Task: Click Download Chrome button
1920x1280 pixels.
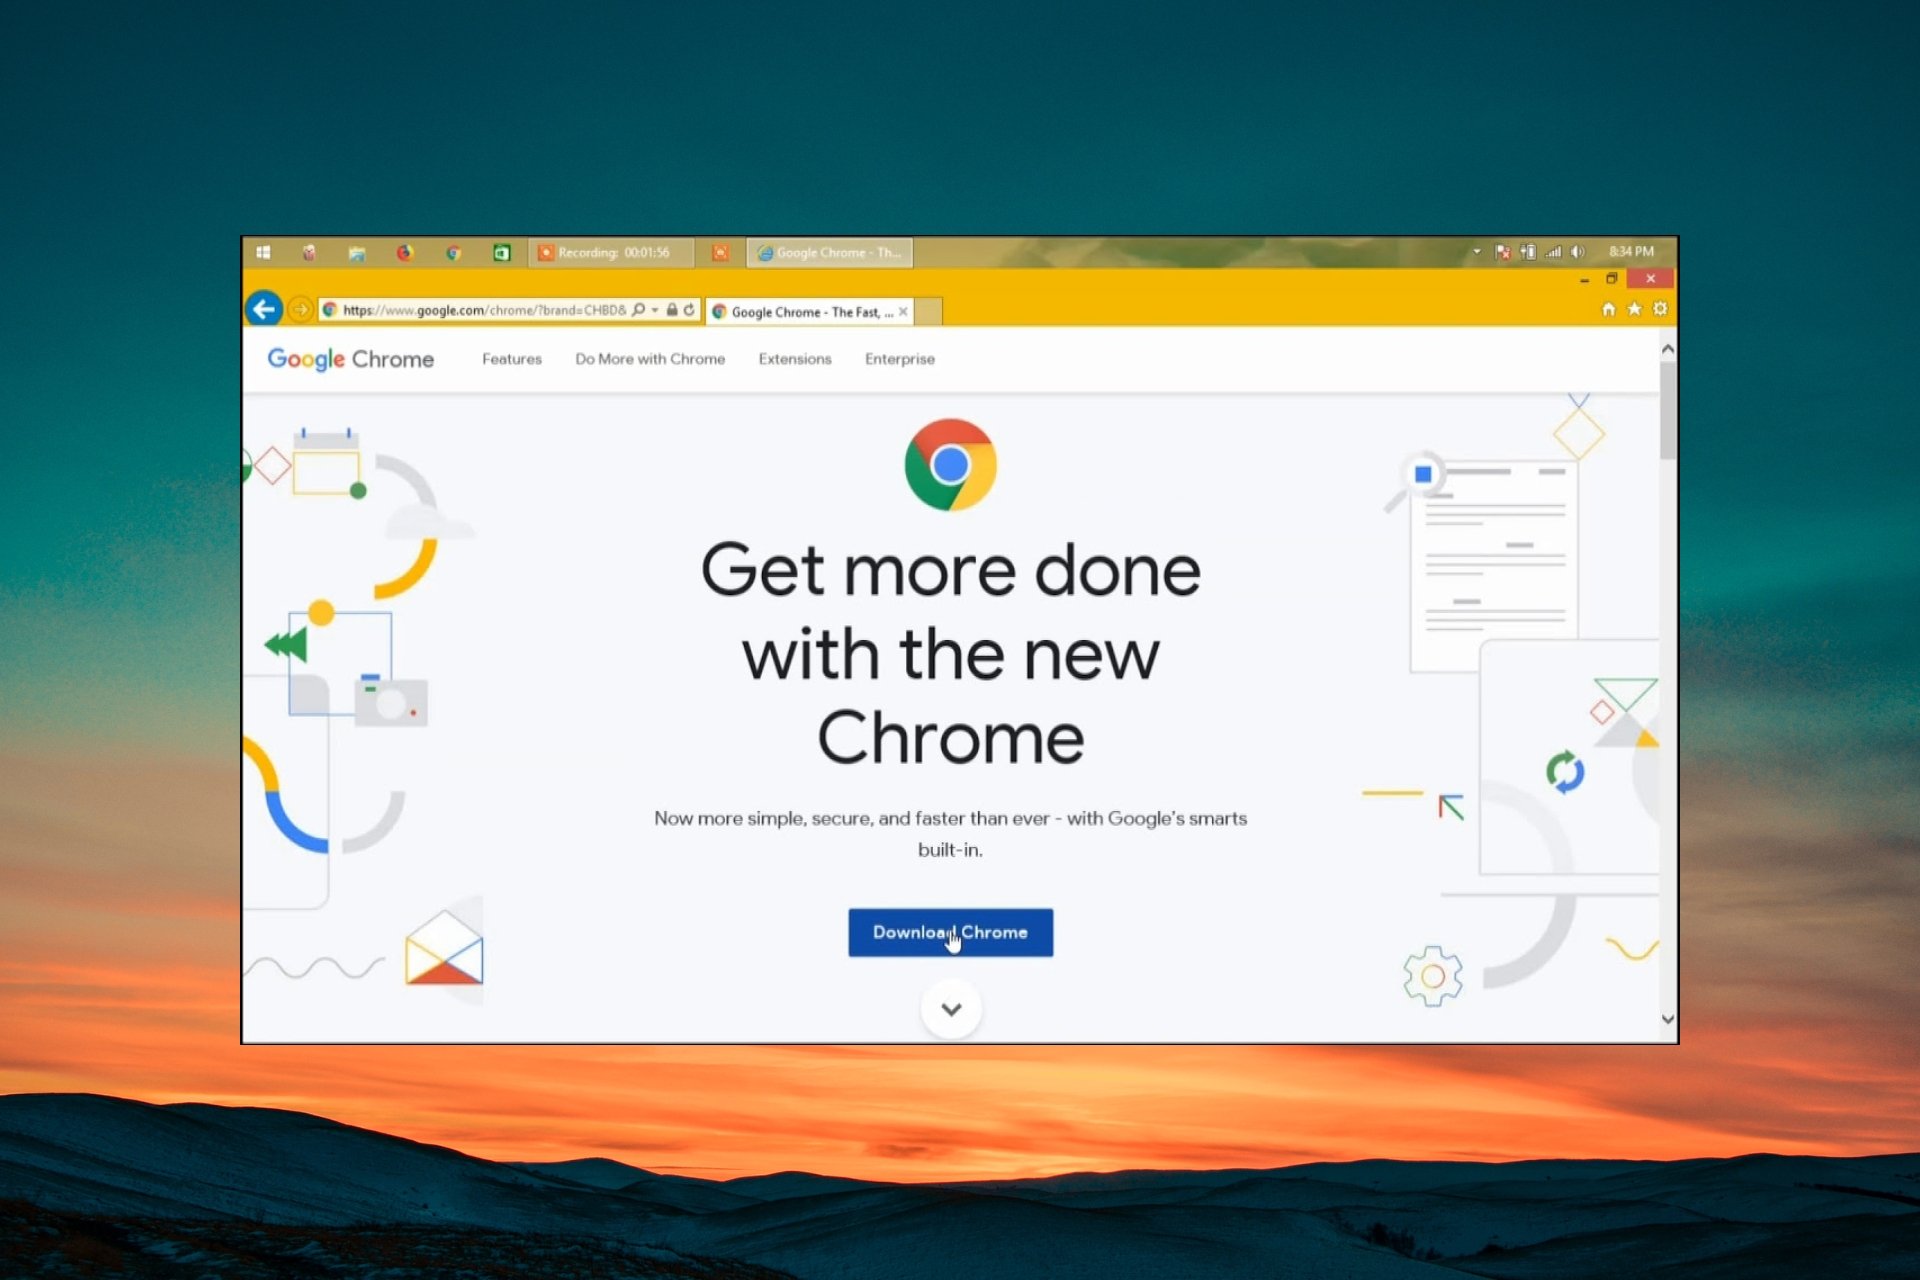Action: [x=949, y=931]
